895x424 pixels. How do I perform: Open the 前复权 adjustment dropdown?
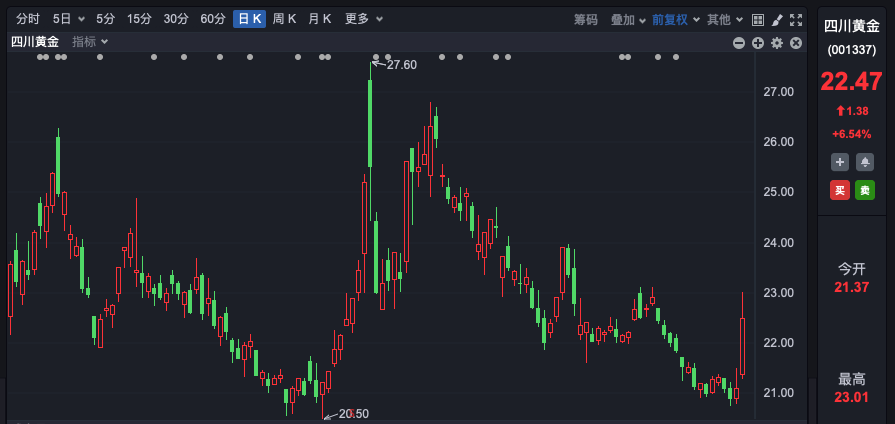pos(676,19)
